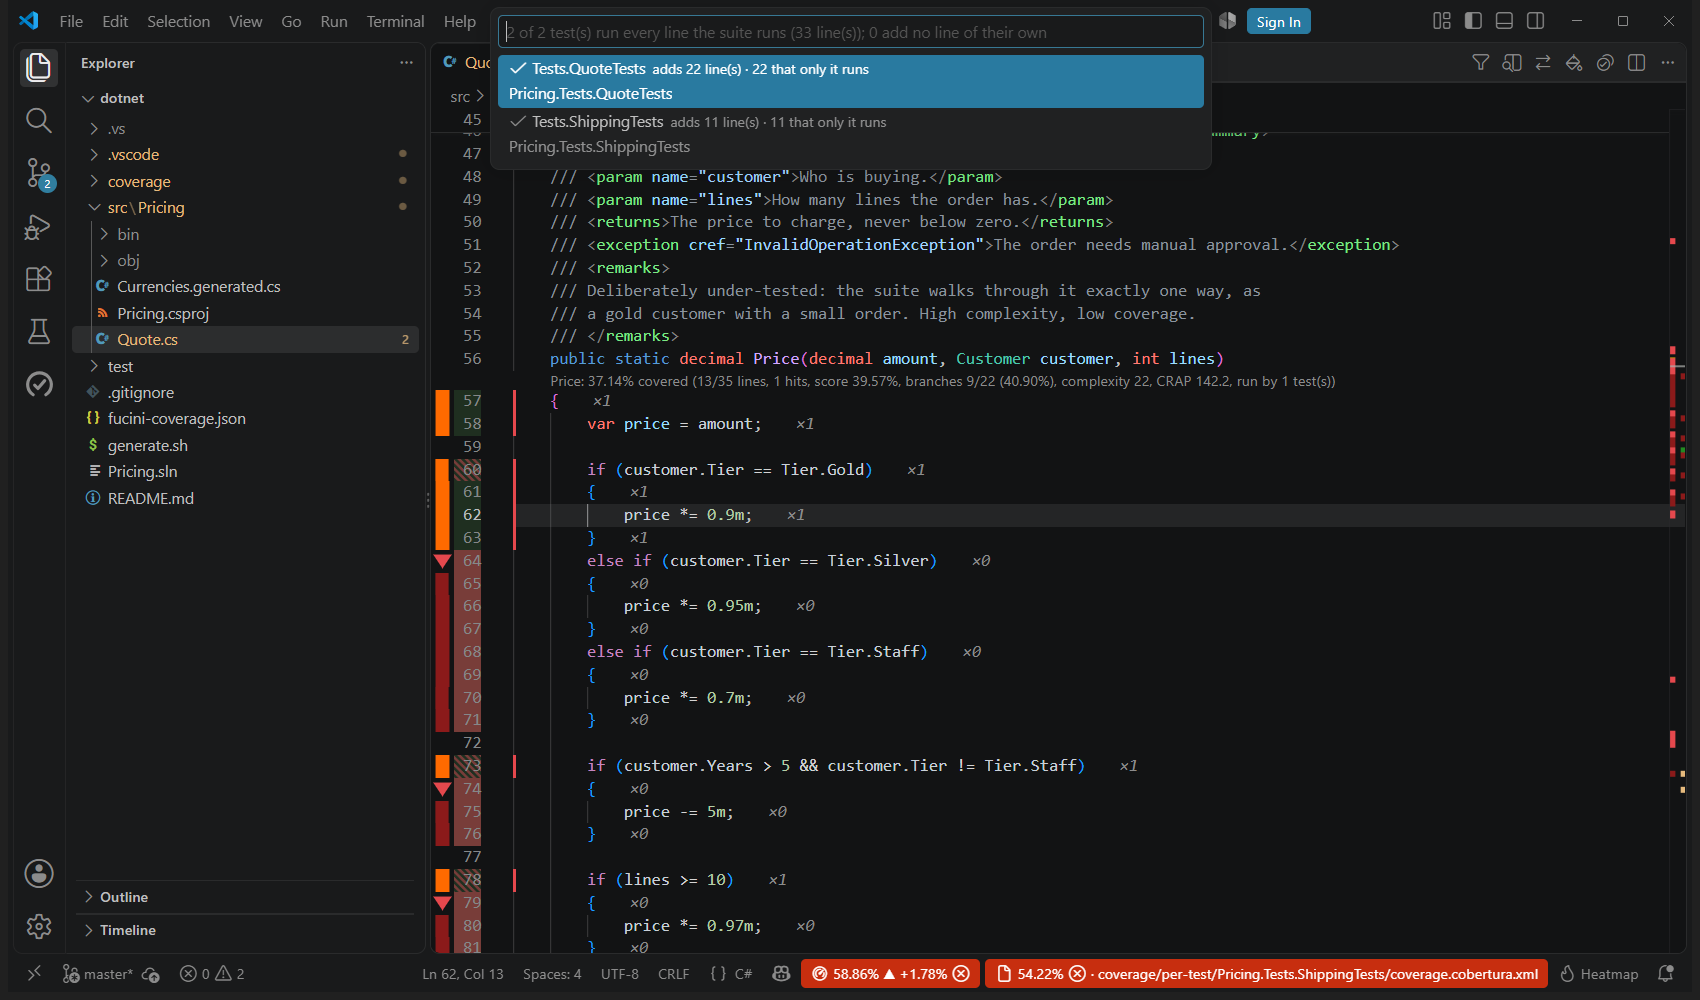Image resolution: width=1700 pixels, height=1000 pixels.
Task: Toggle Tests.ShippingTests checked item in picker
Action: [851, 134]
